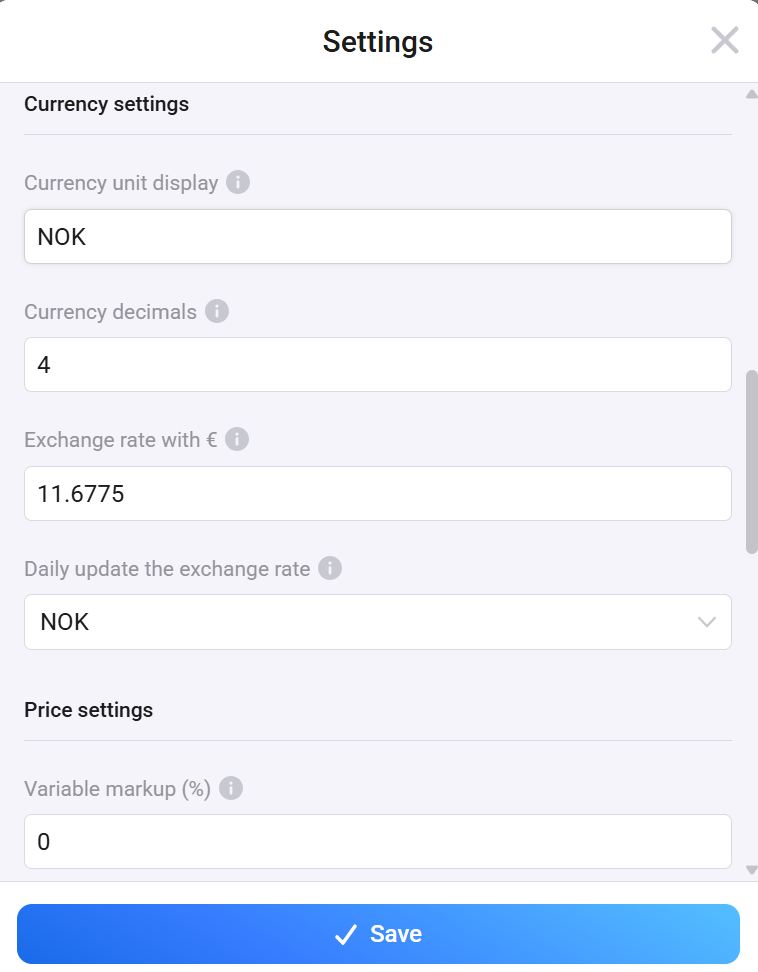Close the Settings dialog
Screen dimensions: 758x972
[724, 41]
